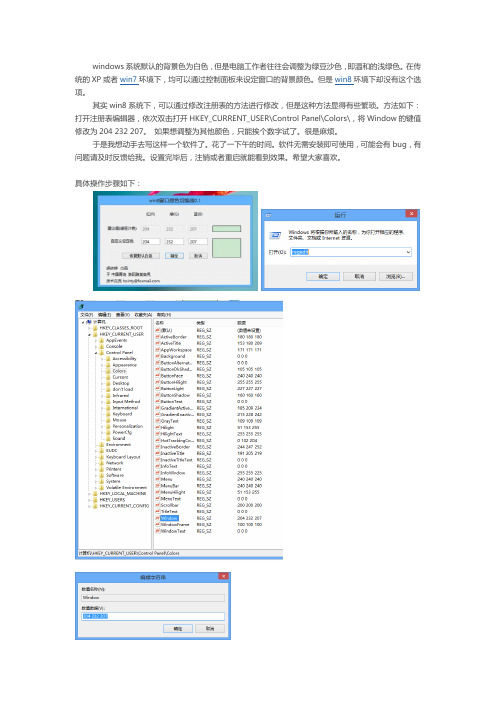Expand the AppEvents tree node

click(x=96, y=340)
